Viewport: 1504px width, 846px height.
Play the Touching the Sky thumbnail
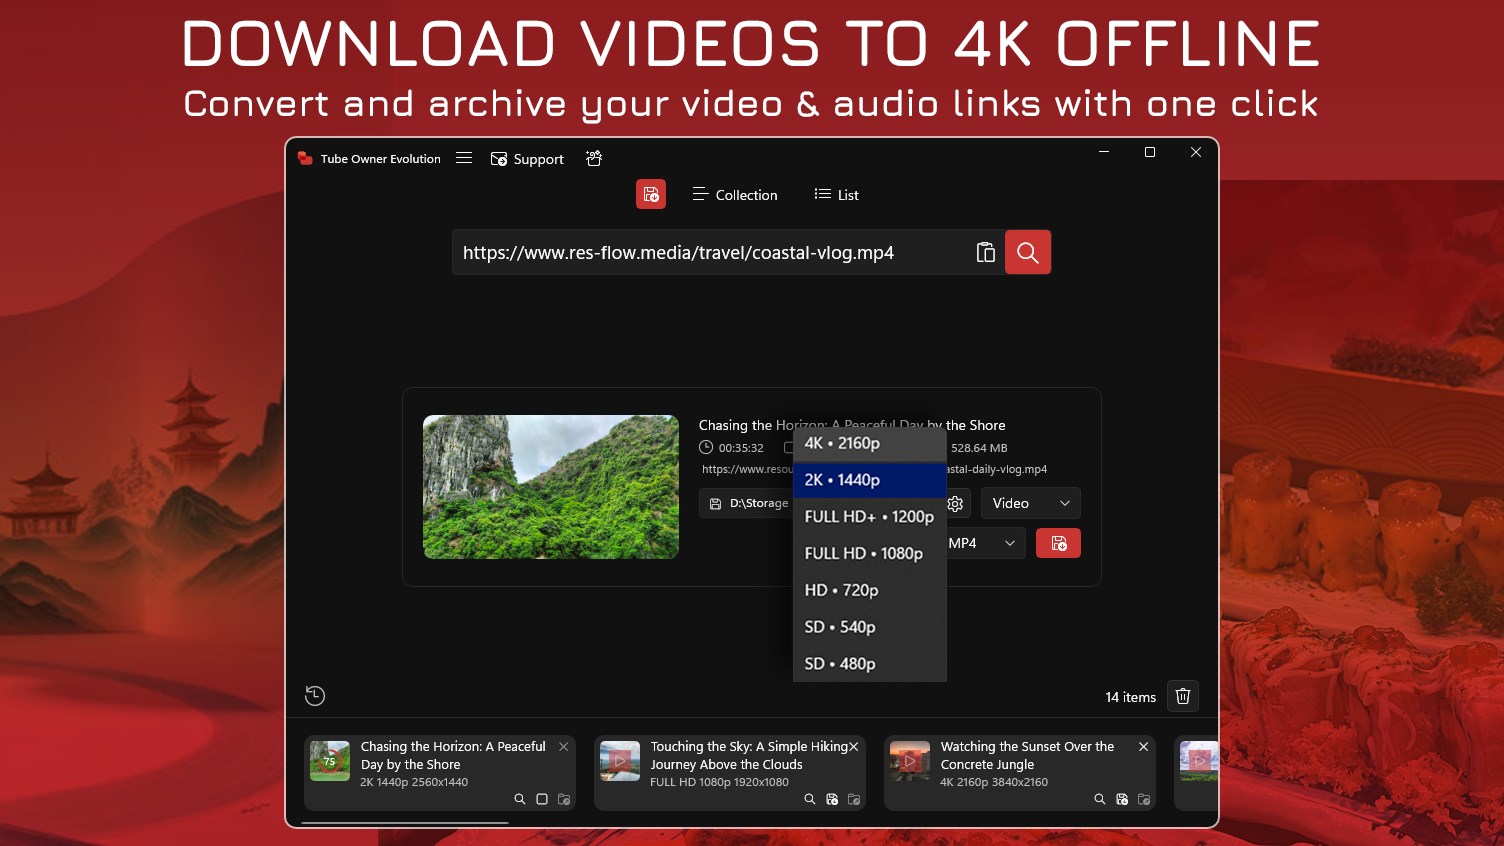(x=620, y=761)
